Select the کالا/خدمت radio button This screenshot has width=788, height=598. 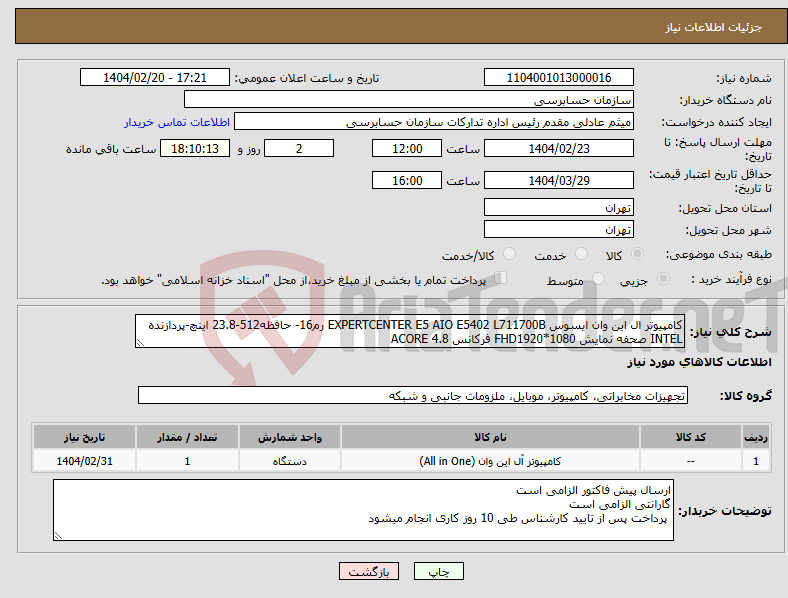pos(509,254)
